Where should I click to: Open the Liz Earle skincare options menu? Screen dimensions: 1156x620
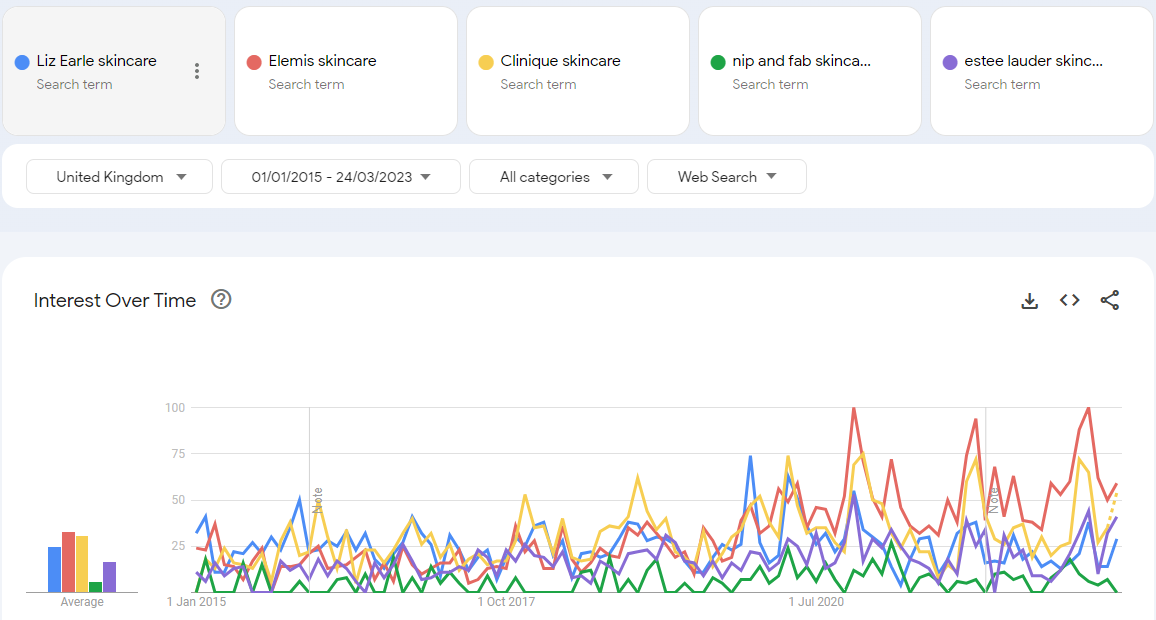click(197, 71)
